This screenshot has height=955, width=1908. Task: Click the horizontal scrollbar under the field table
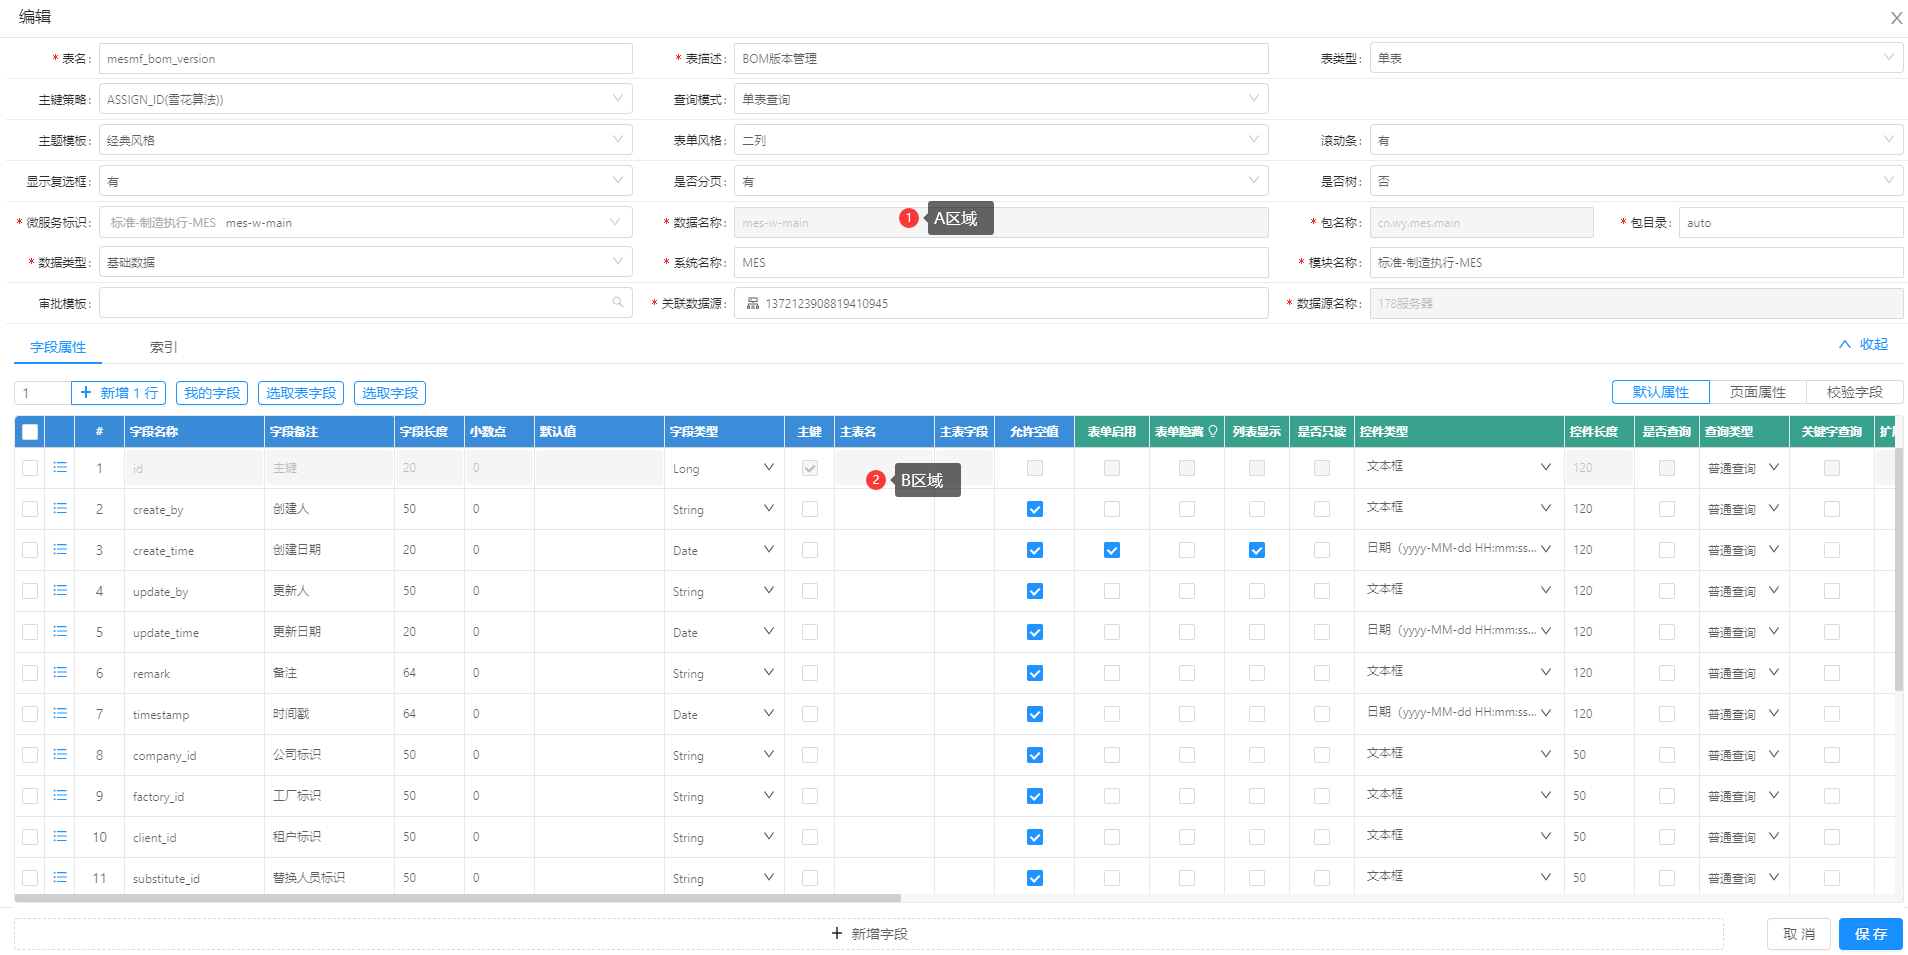tap(458, 898)
